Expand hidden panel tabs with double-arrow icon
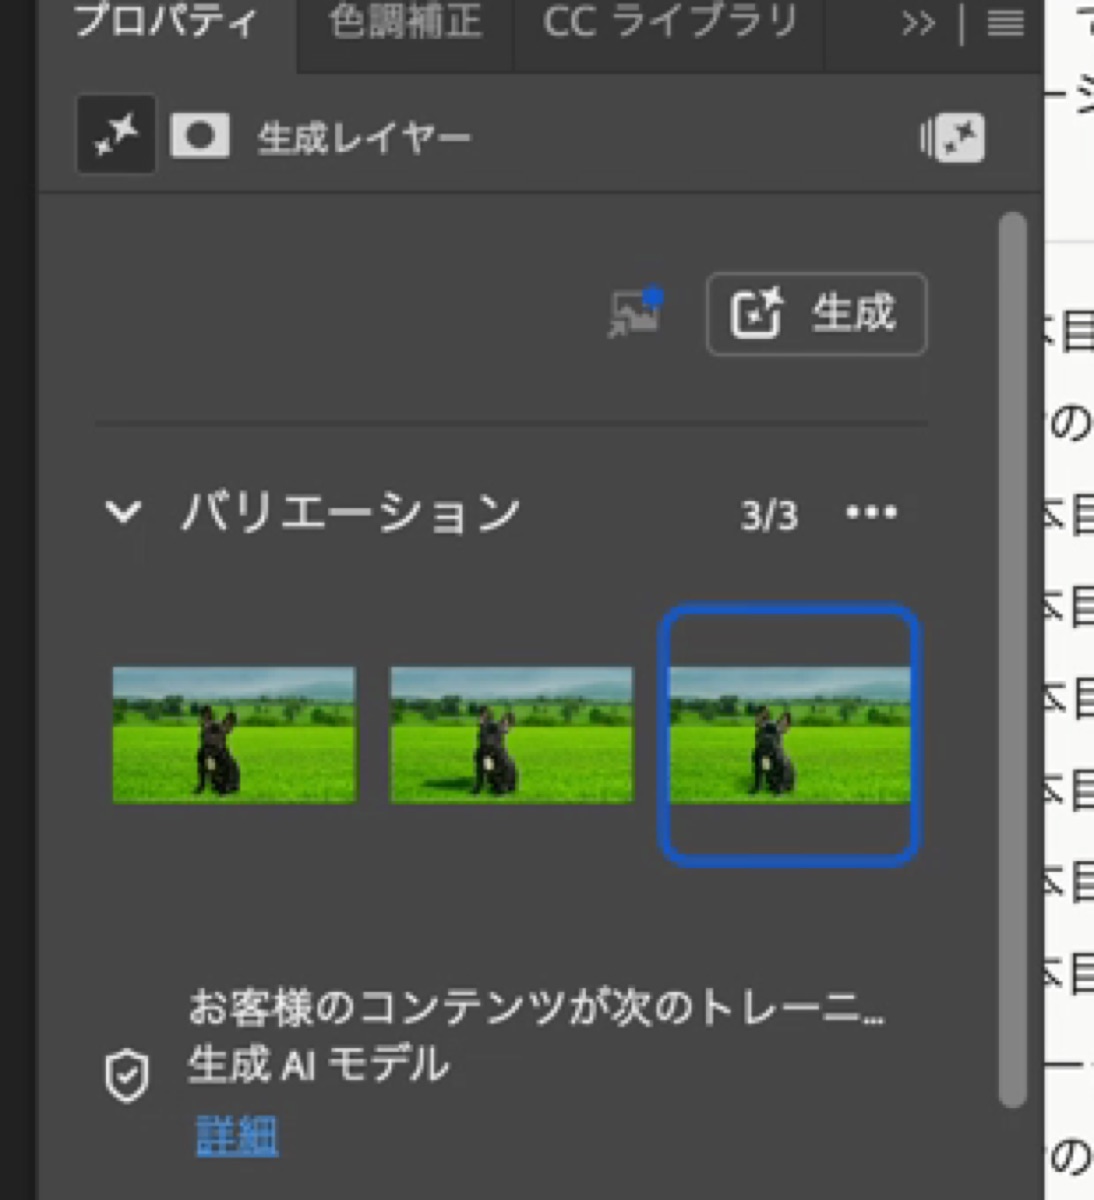Viewport: 1094px width, 1200px height. 918,24
